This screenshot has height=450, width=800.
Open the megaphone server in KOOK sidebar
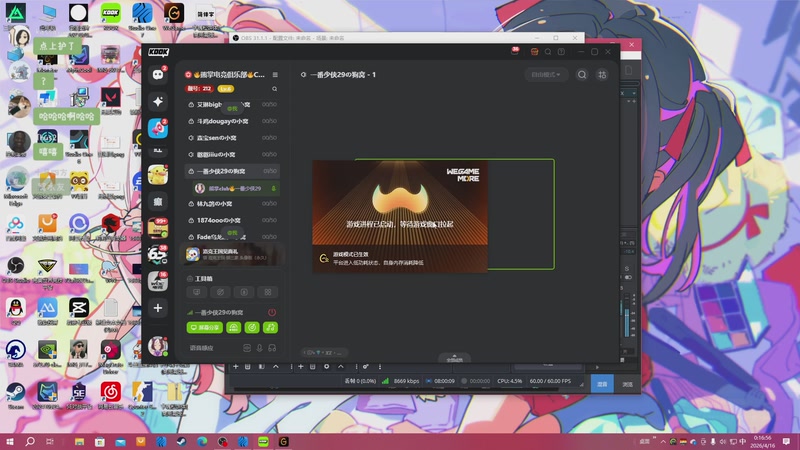pyautogui.click(x=158, y=129)
